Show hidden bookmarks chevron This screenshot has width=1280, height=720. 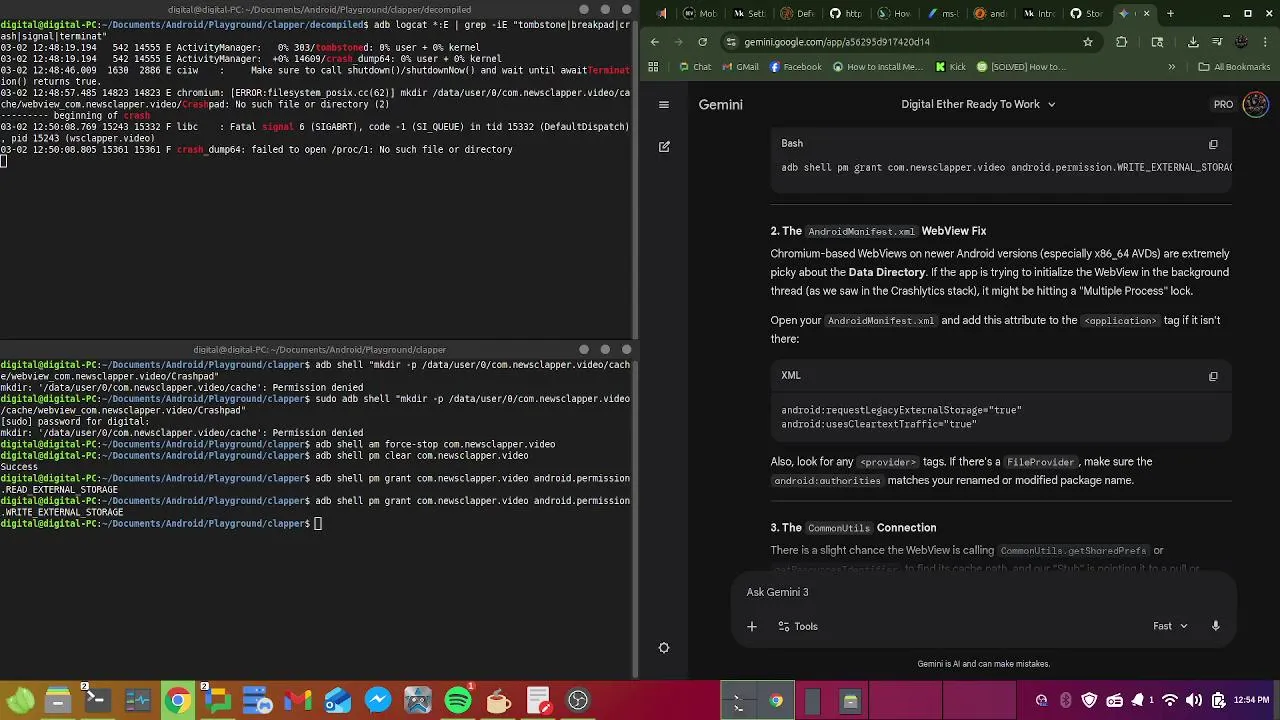coord(1171,67)
